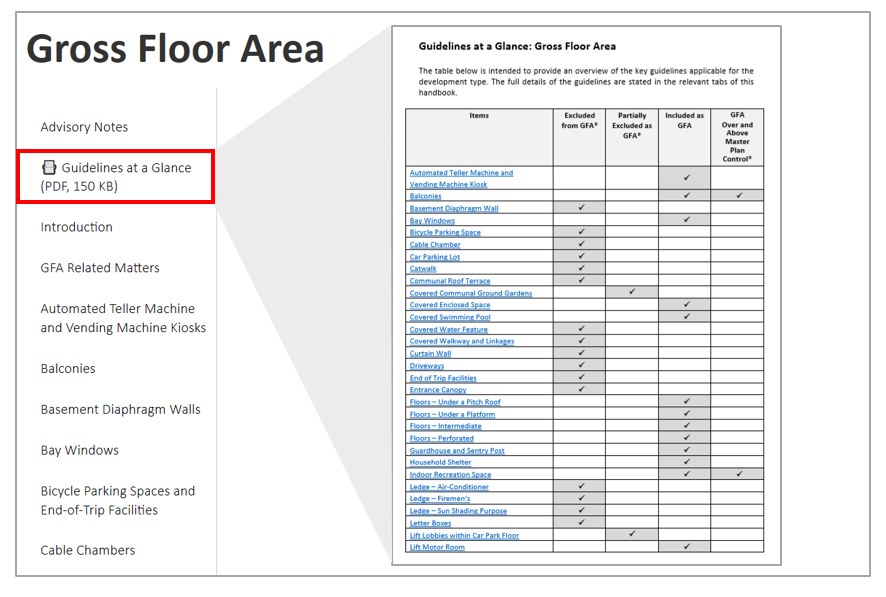Click GFA Over and Above Master Plan Control header

tap(737, 137)
